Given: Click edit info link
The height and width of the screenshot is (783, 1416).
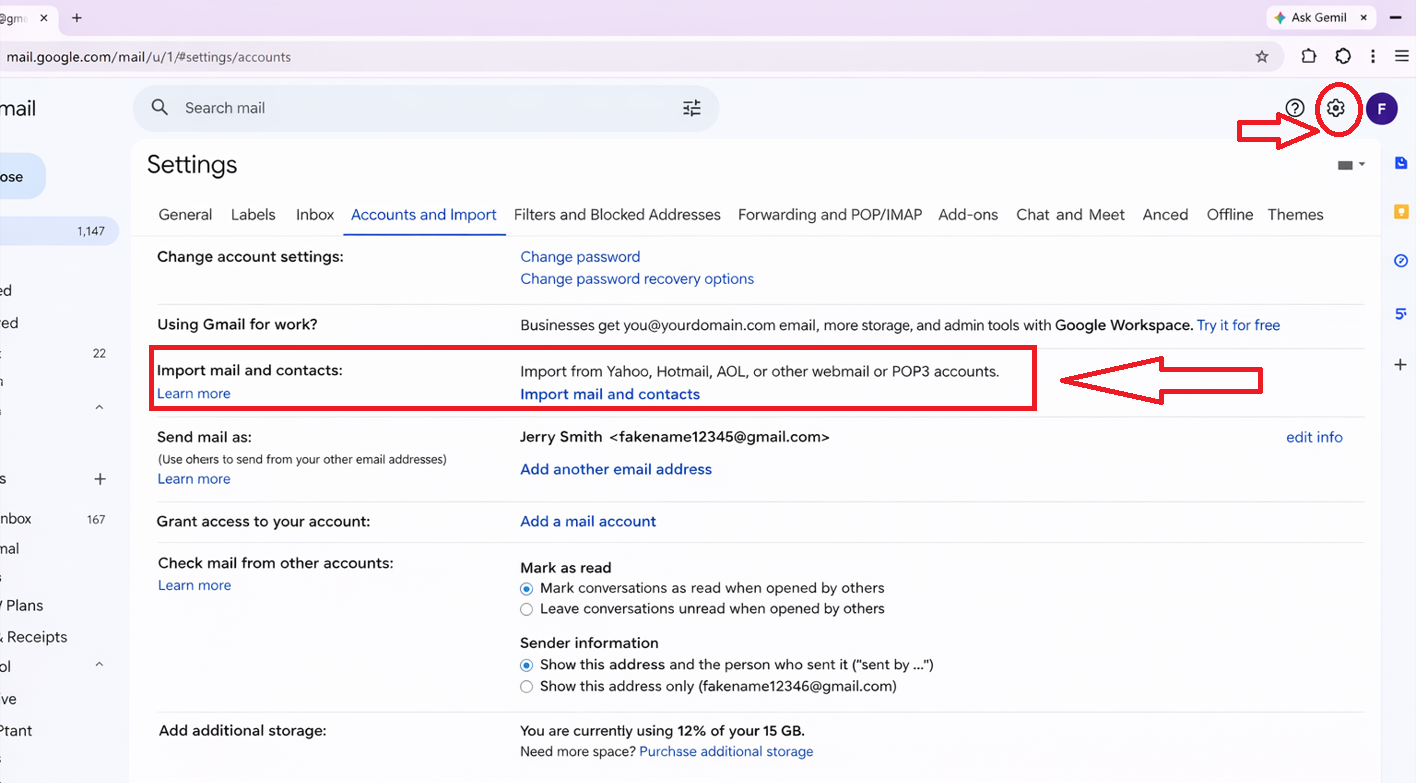Looking at the screenshot, I should [x=1314, y=437].
